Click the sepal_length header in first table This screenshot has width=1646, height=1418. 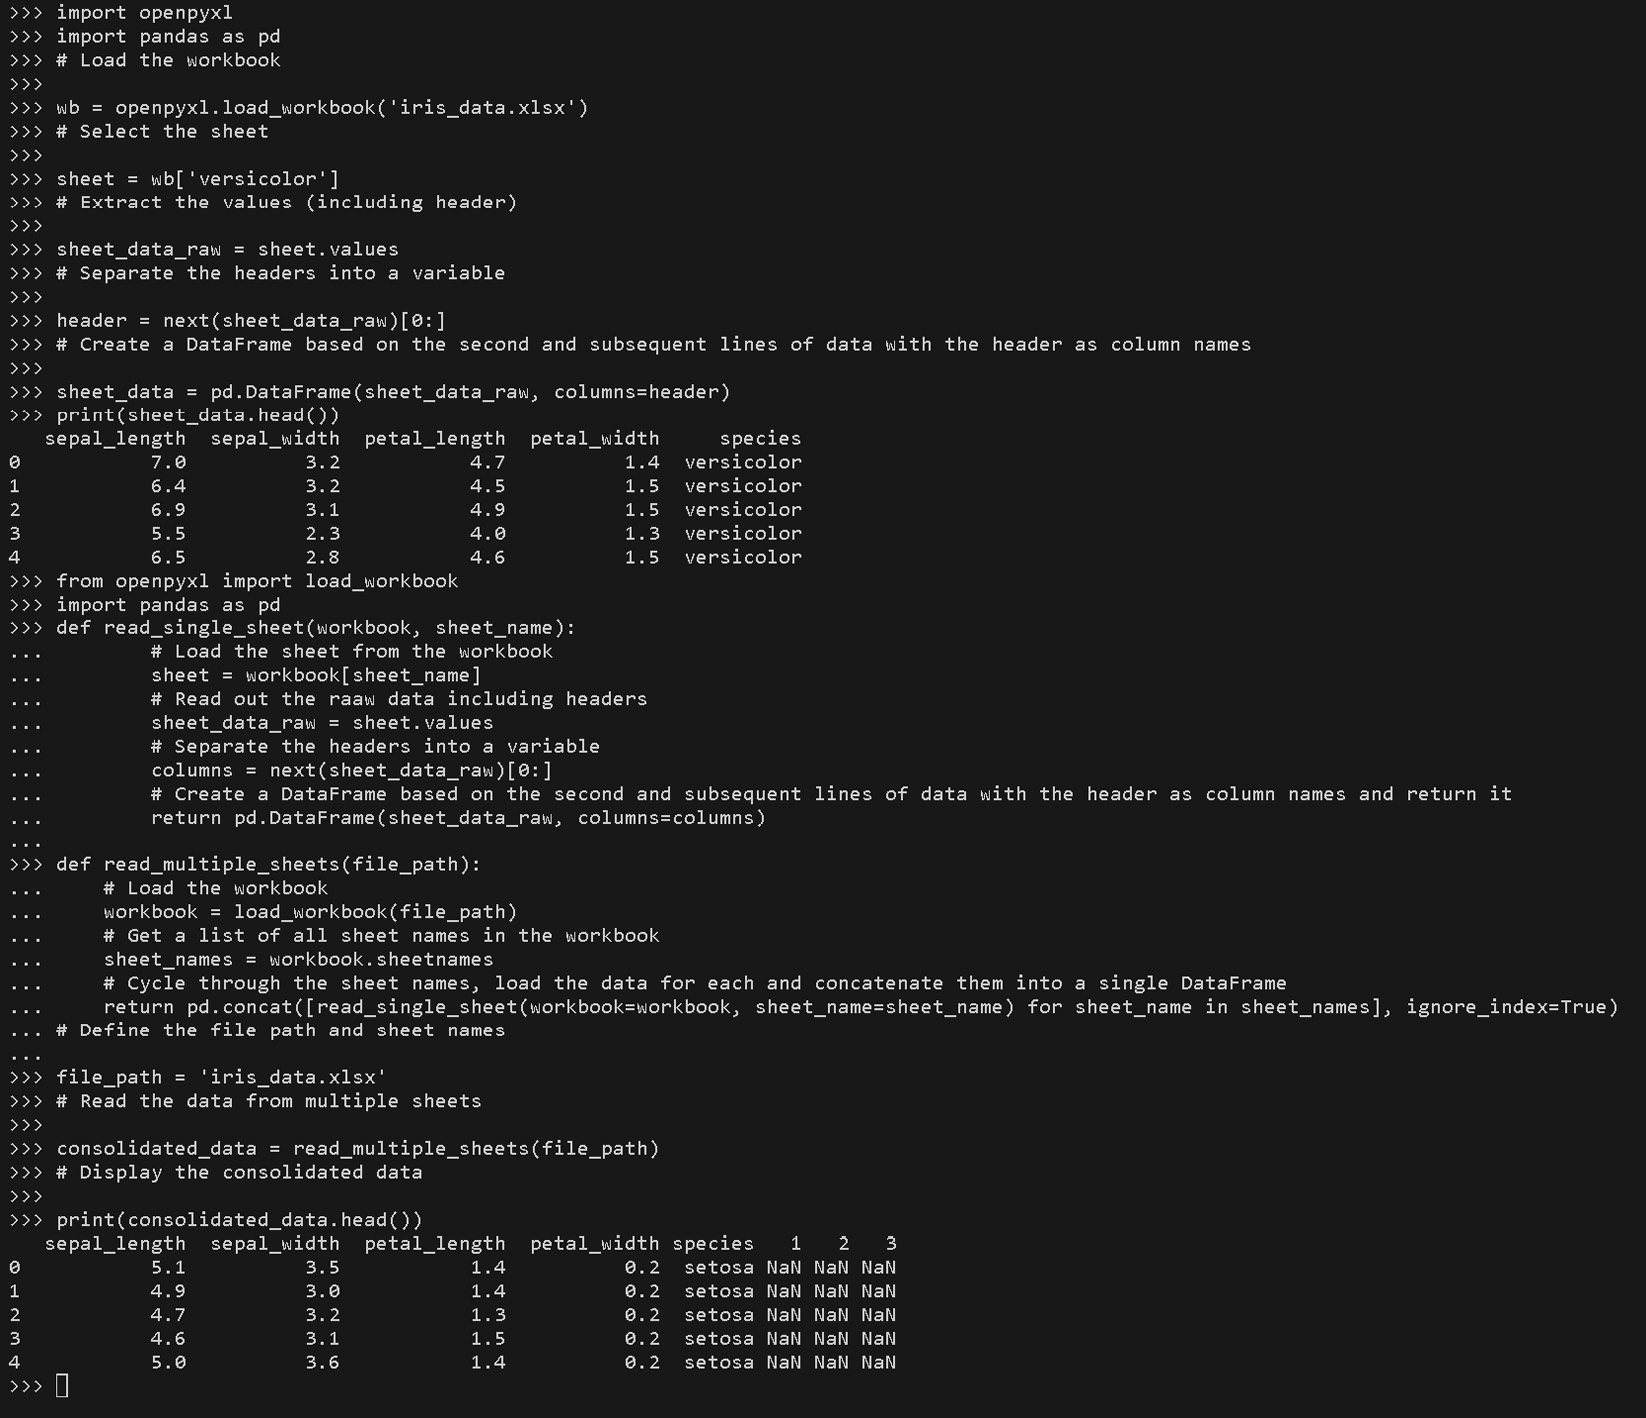[x=115, y=438]
